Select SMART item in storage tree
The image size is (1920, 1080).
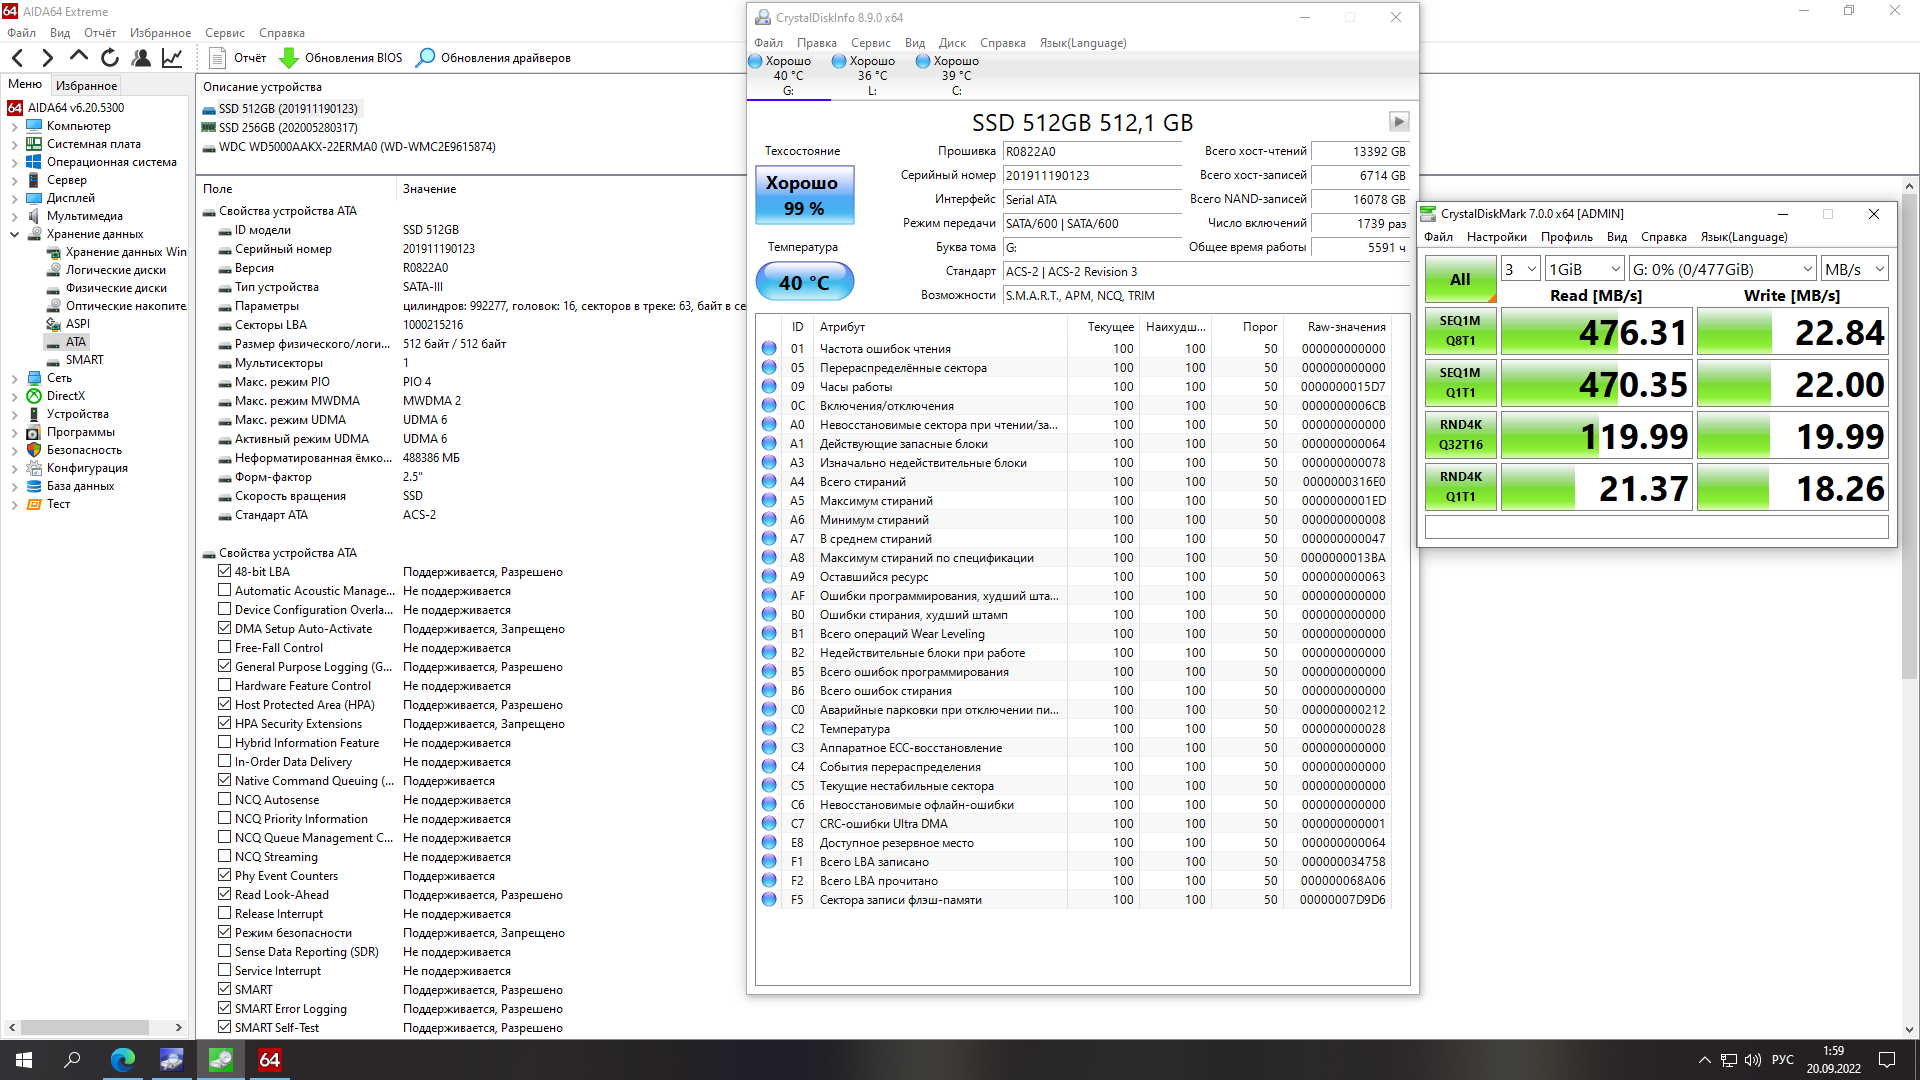click(84, 360)
